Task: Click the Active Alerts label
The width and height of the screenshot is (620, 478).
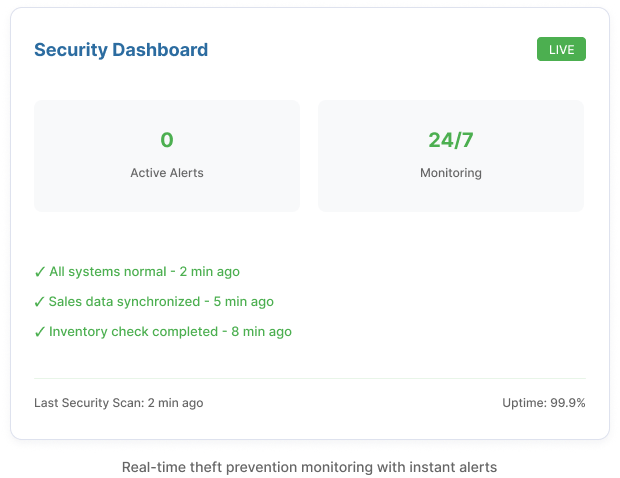Action: [167, 173]
